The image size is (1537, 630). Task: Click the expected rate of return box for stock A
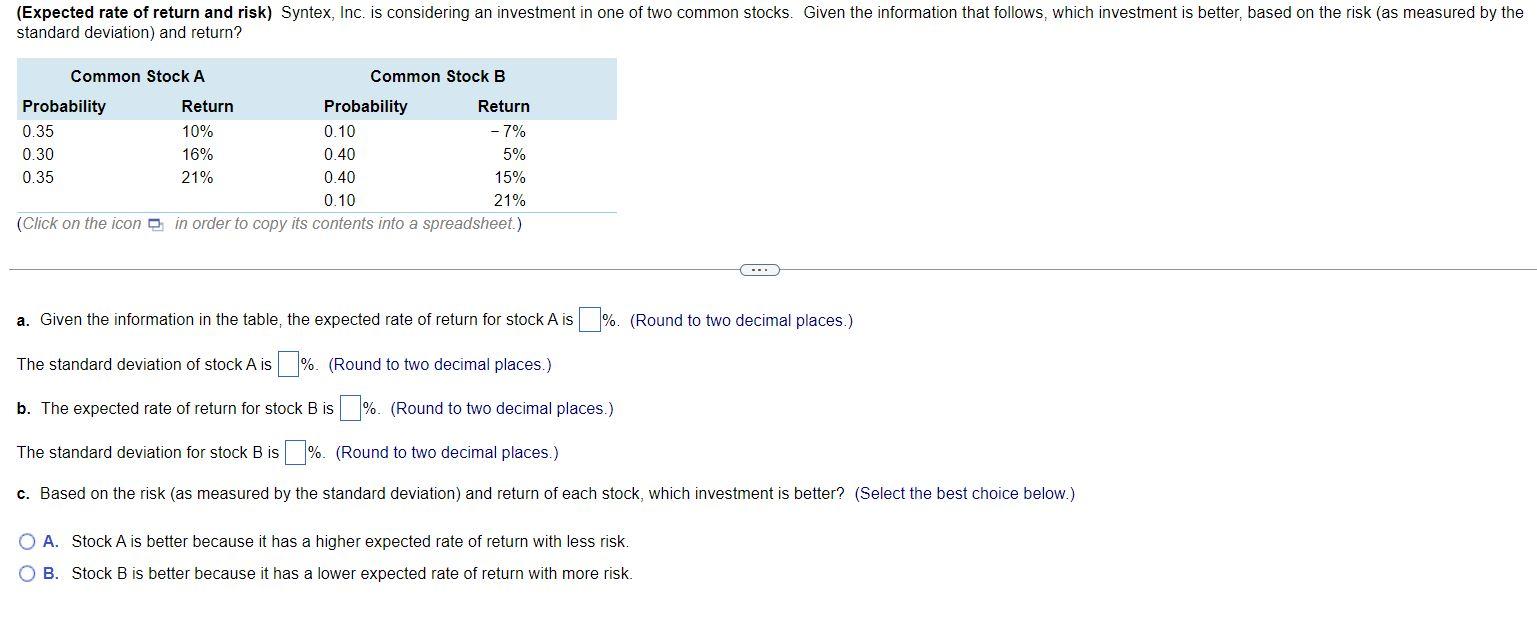[588, 319]
